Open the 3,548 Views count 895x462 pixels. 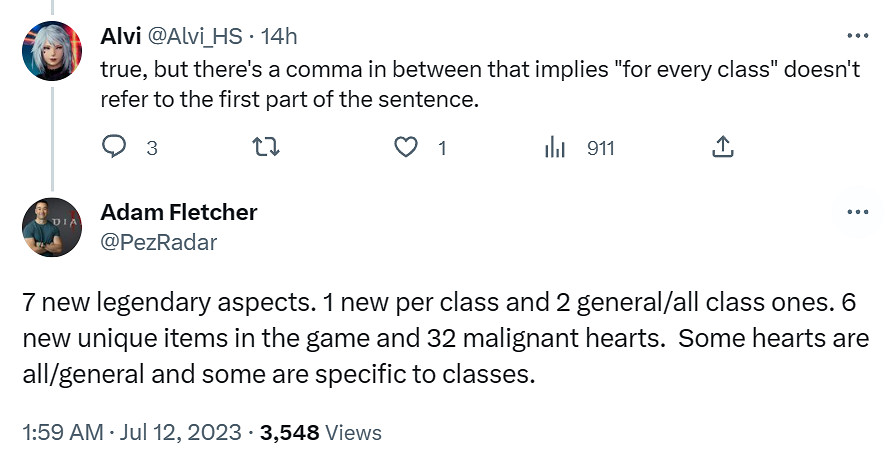320,433
